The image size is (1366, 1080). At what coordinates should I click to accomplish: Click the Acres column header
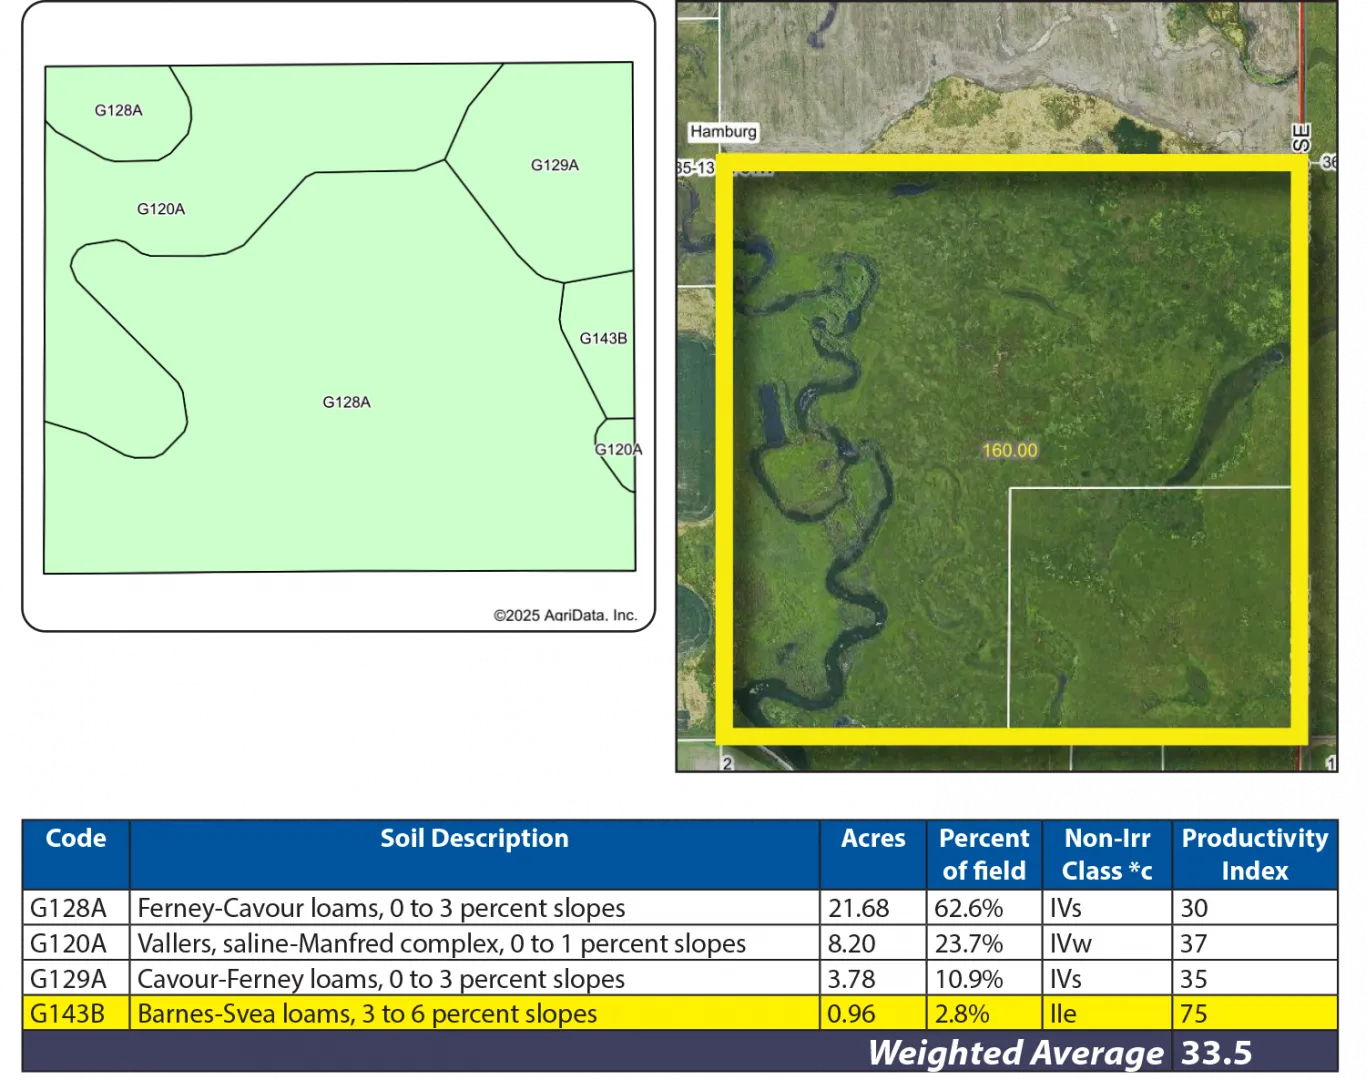[873, 838]
